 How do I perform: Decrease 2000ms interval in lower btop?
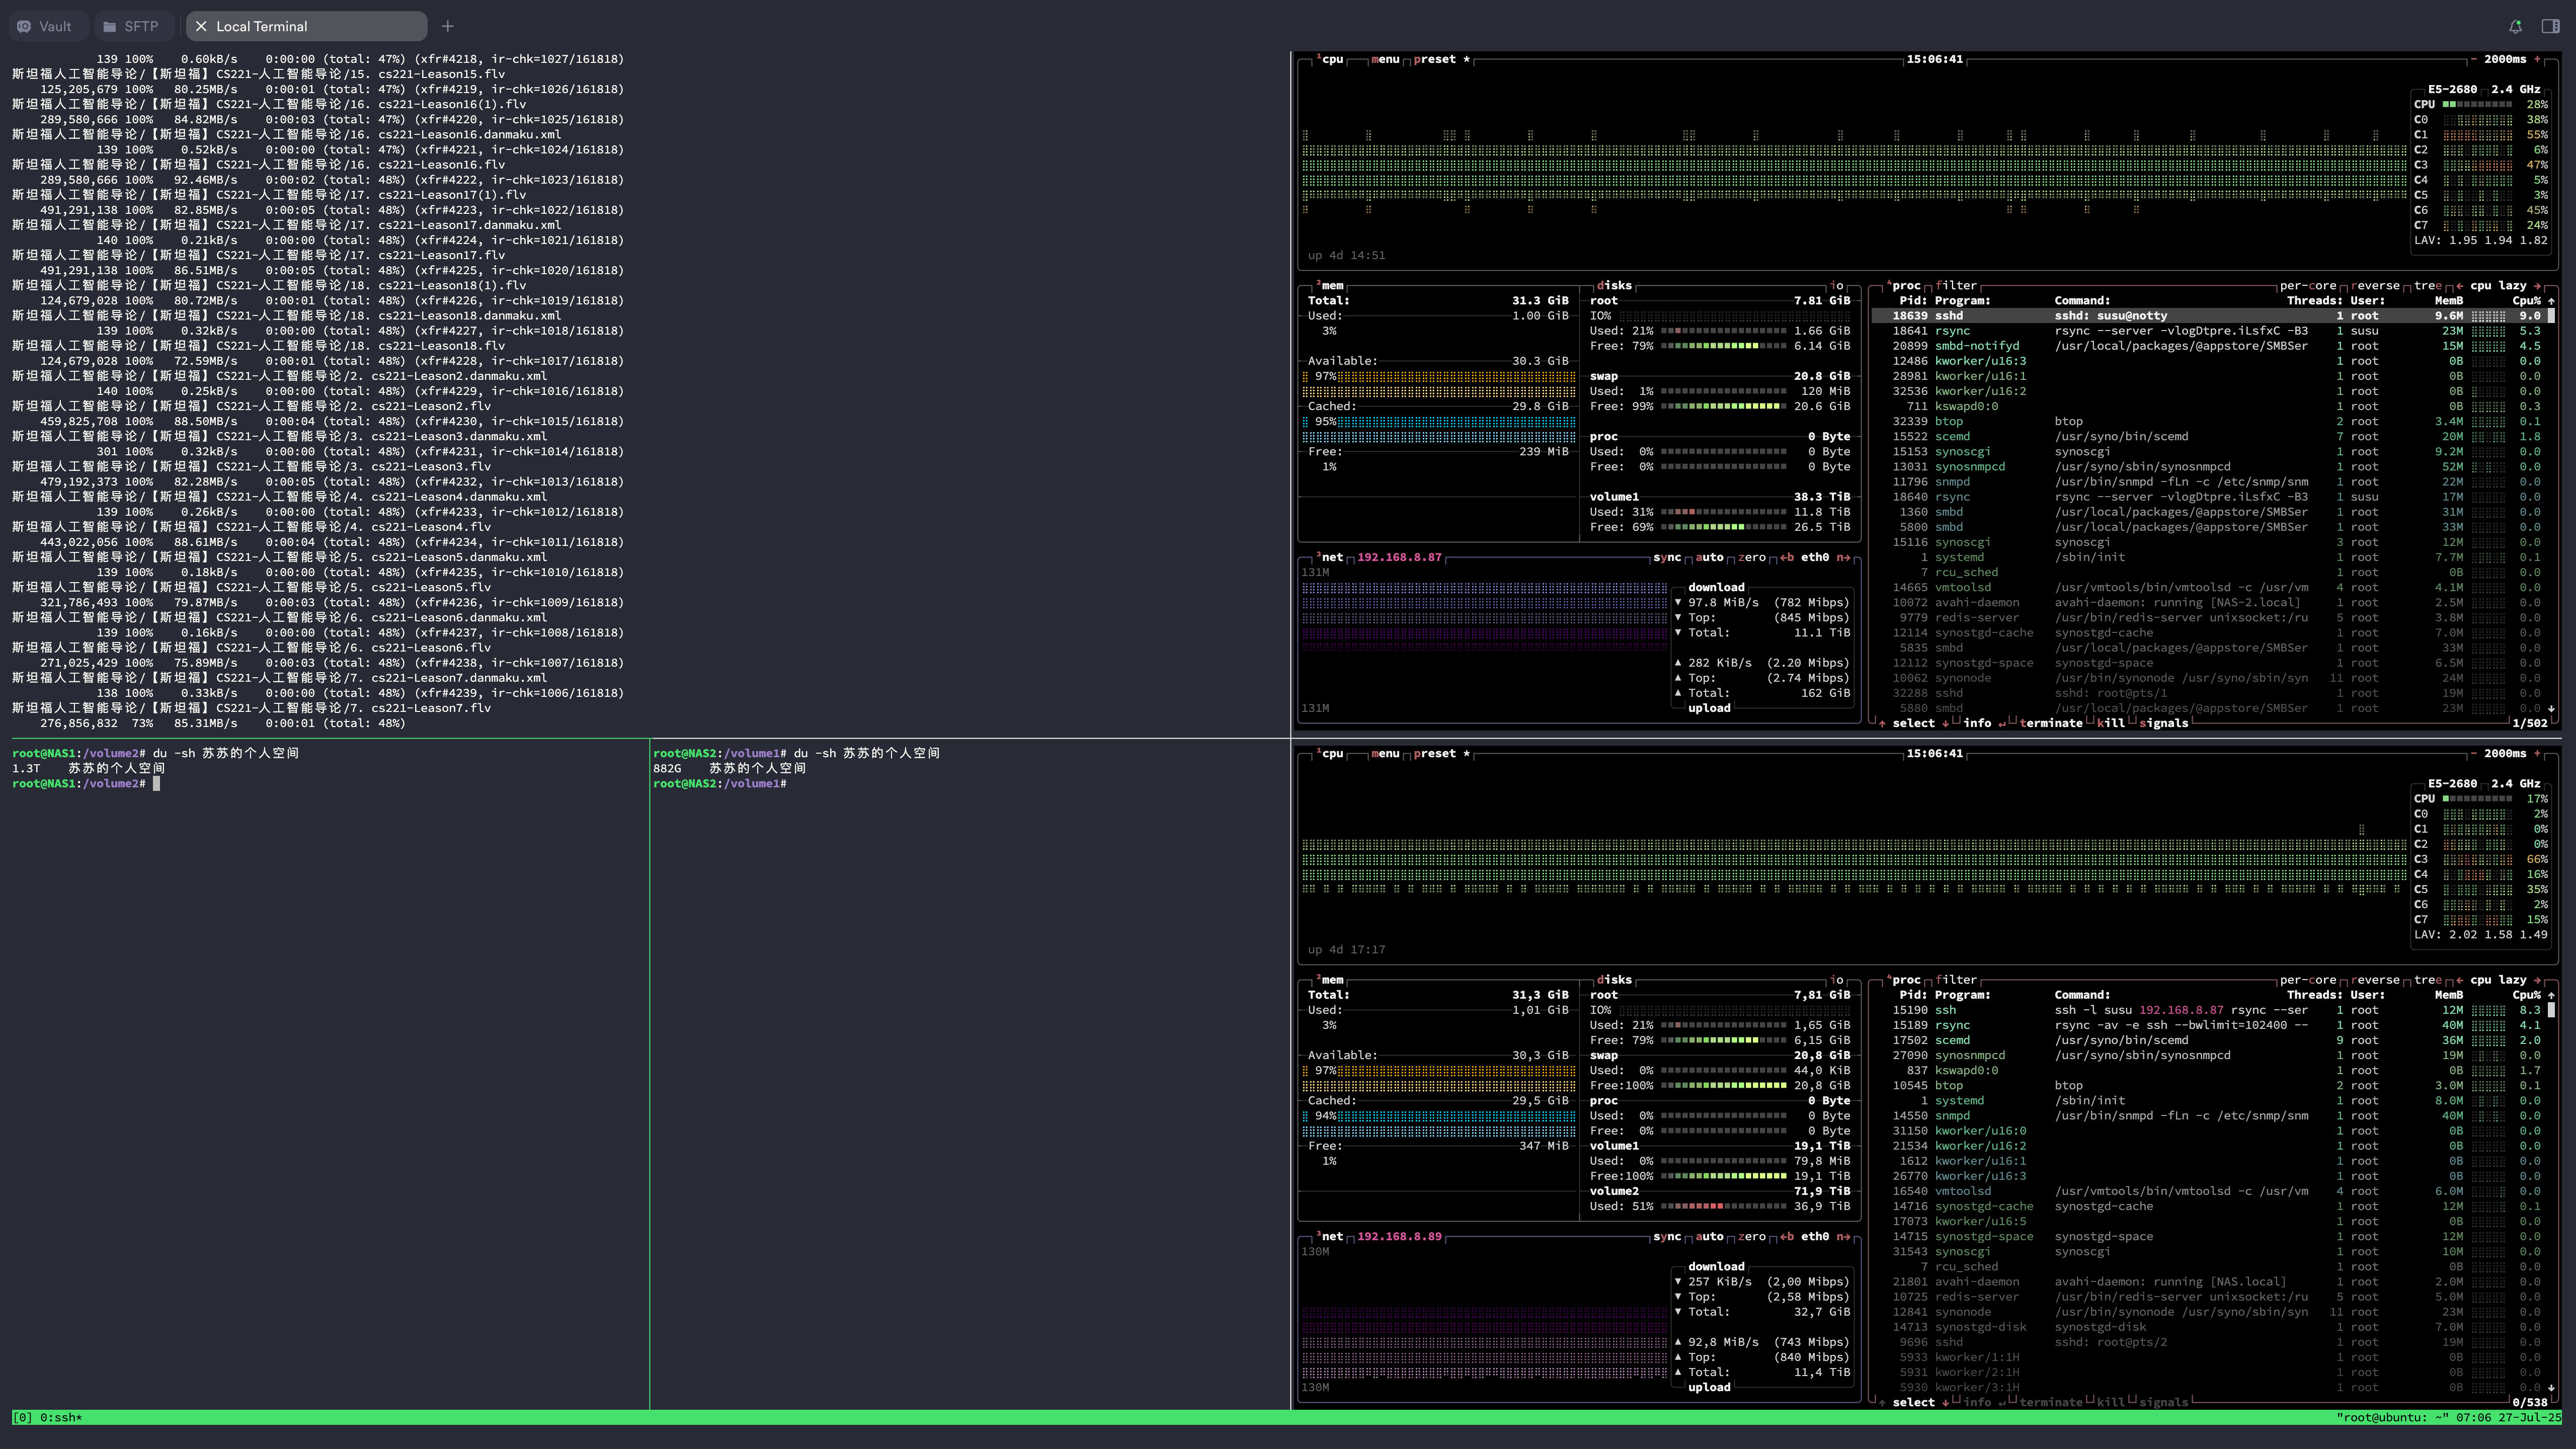[2473, 753]
